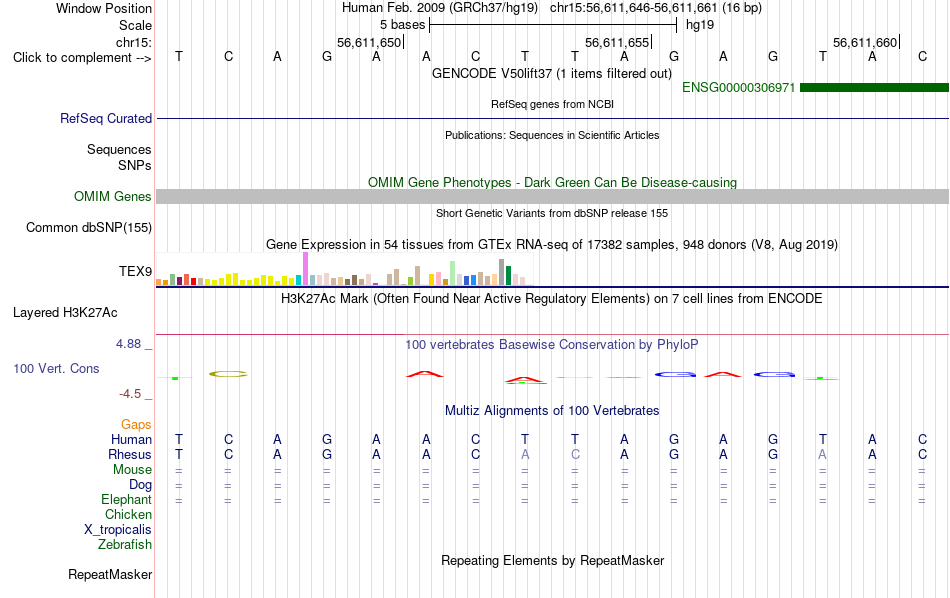The image size is (950, 598).
Task: Click the X_tropicalis species row label
Action: [118, 530]
